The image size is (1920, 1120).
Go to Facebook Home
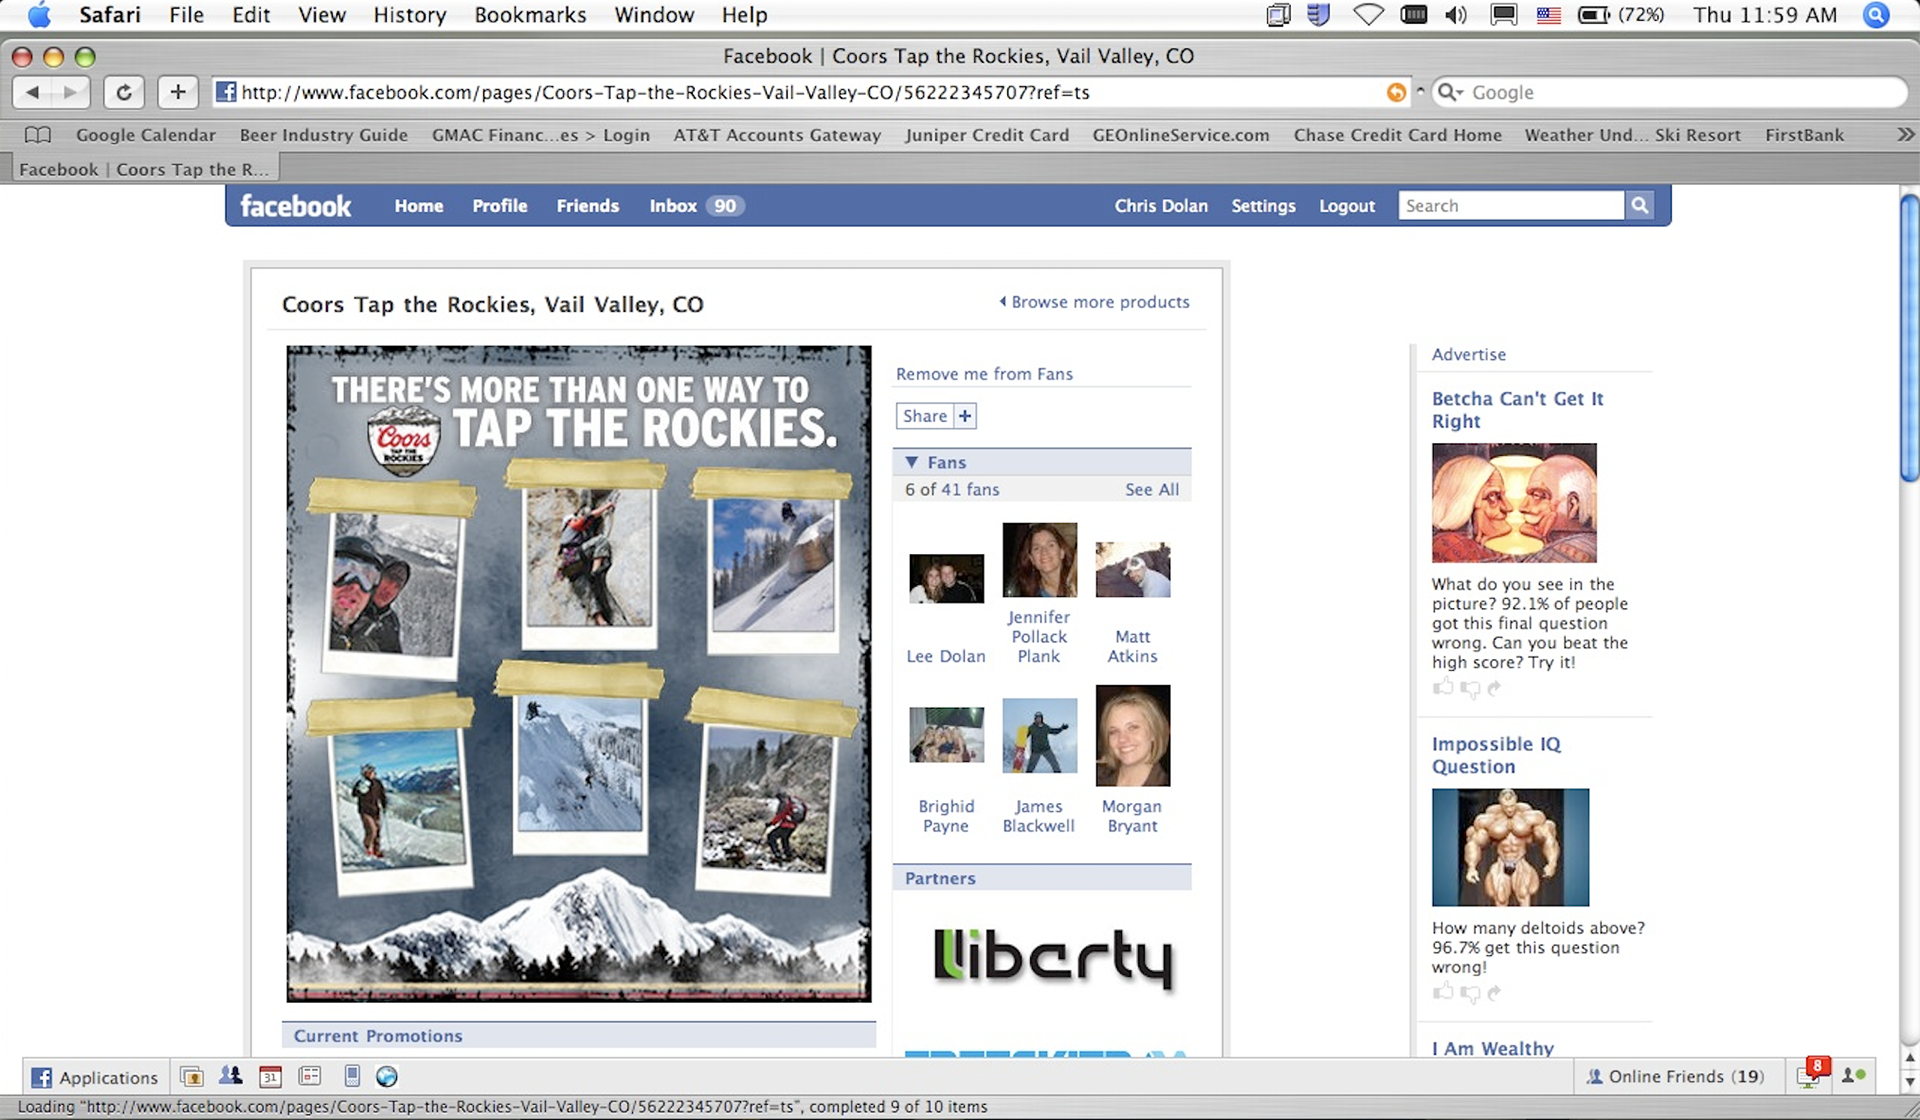418,206
